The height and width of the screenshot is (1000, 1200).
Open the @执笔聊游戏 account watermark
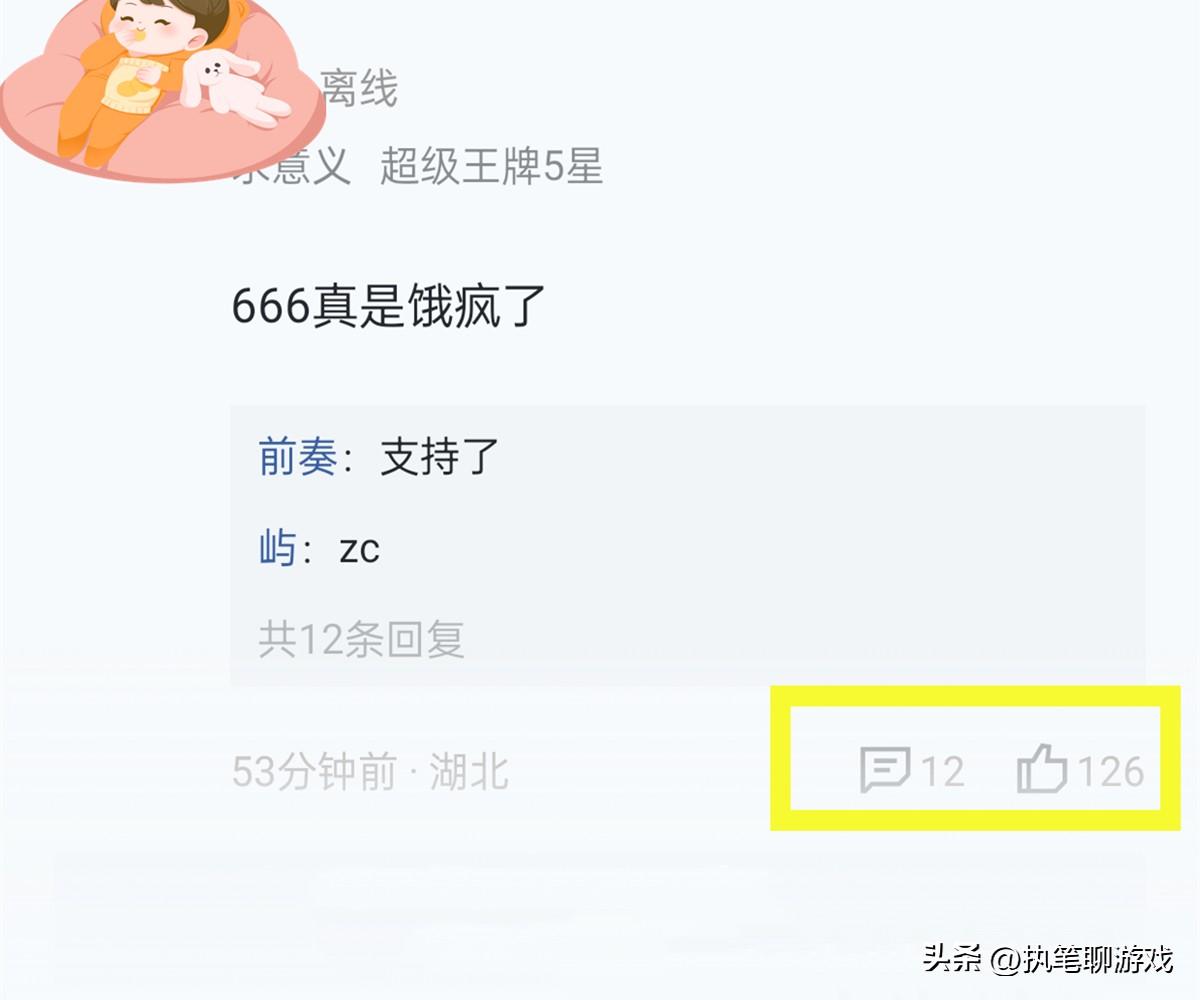pyautogui.click(x=1082, y=960)
